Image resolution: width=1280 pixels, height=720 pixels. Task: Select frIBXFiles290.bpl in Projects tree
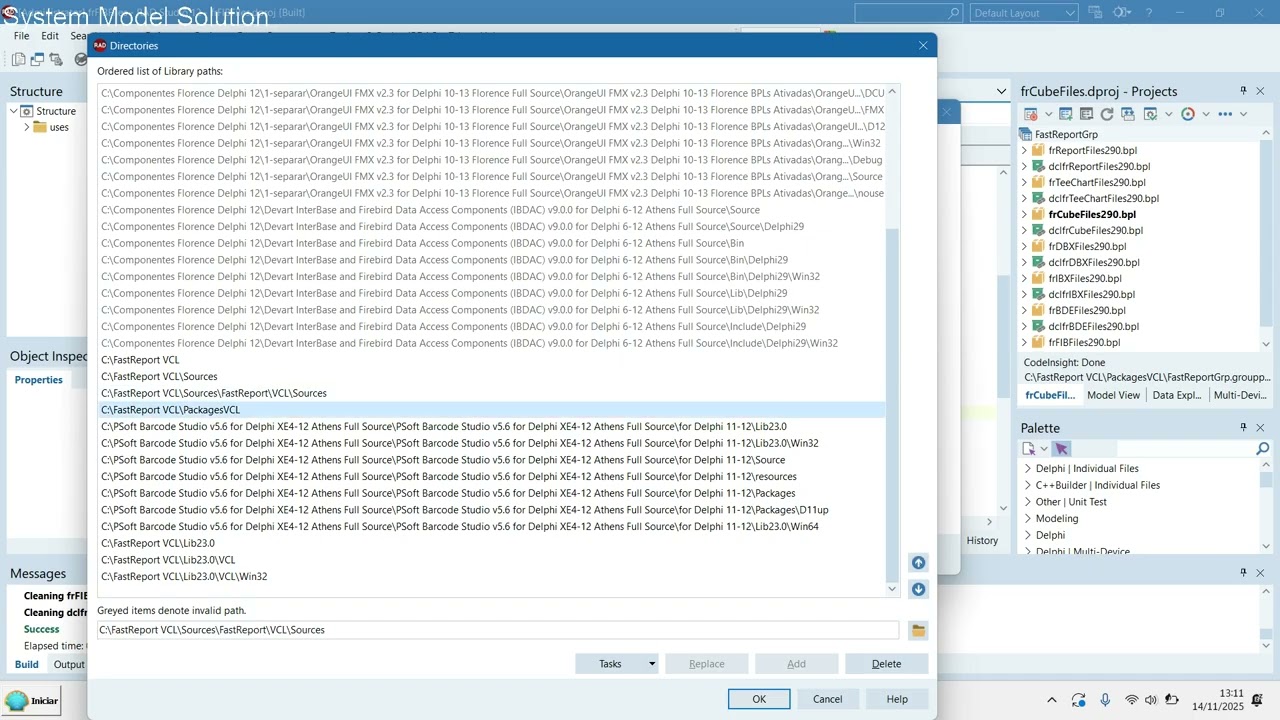(x=1085, y=278)
